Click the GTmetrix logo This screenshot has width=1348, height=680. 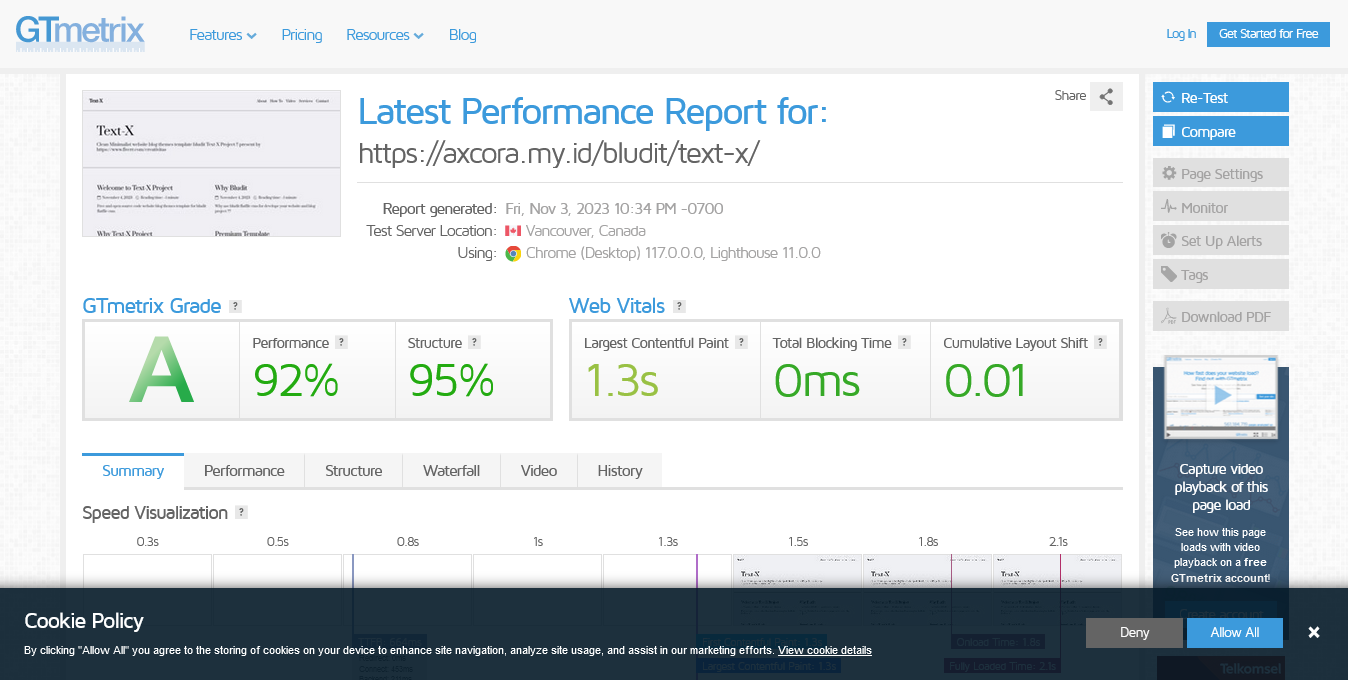point(80,34)
